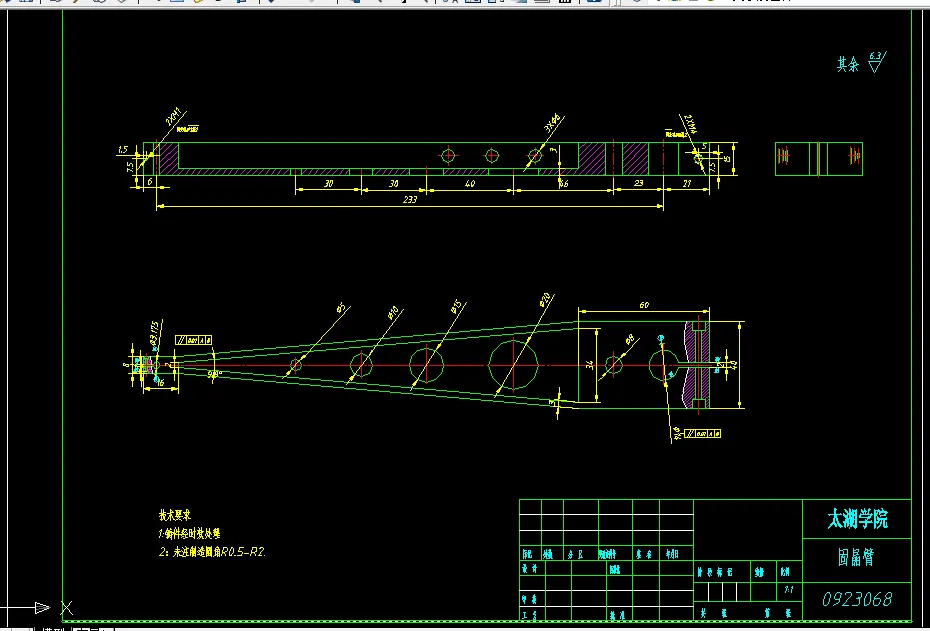Select the 23 dimension text in the section view
Viewport: 930px width, 631px height.
(639, 183)
